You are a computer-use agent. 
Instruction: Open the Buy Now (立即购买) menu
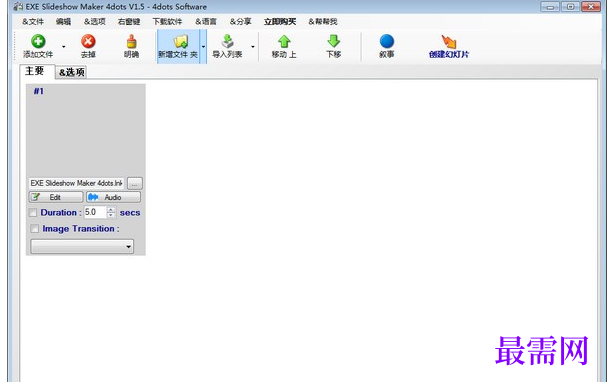click(280, 22)
